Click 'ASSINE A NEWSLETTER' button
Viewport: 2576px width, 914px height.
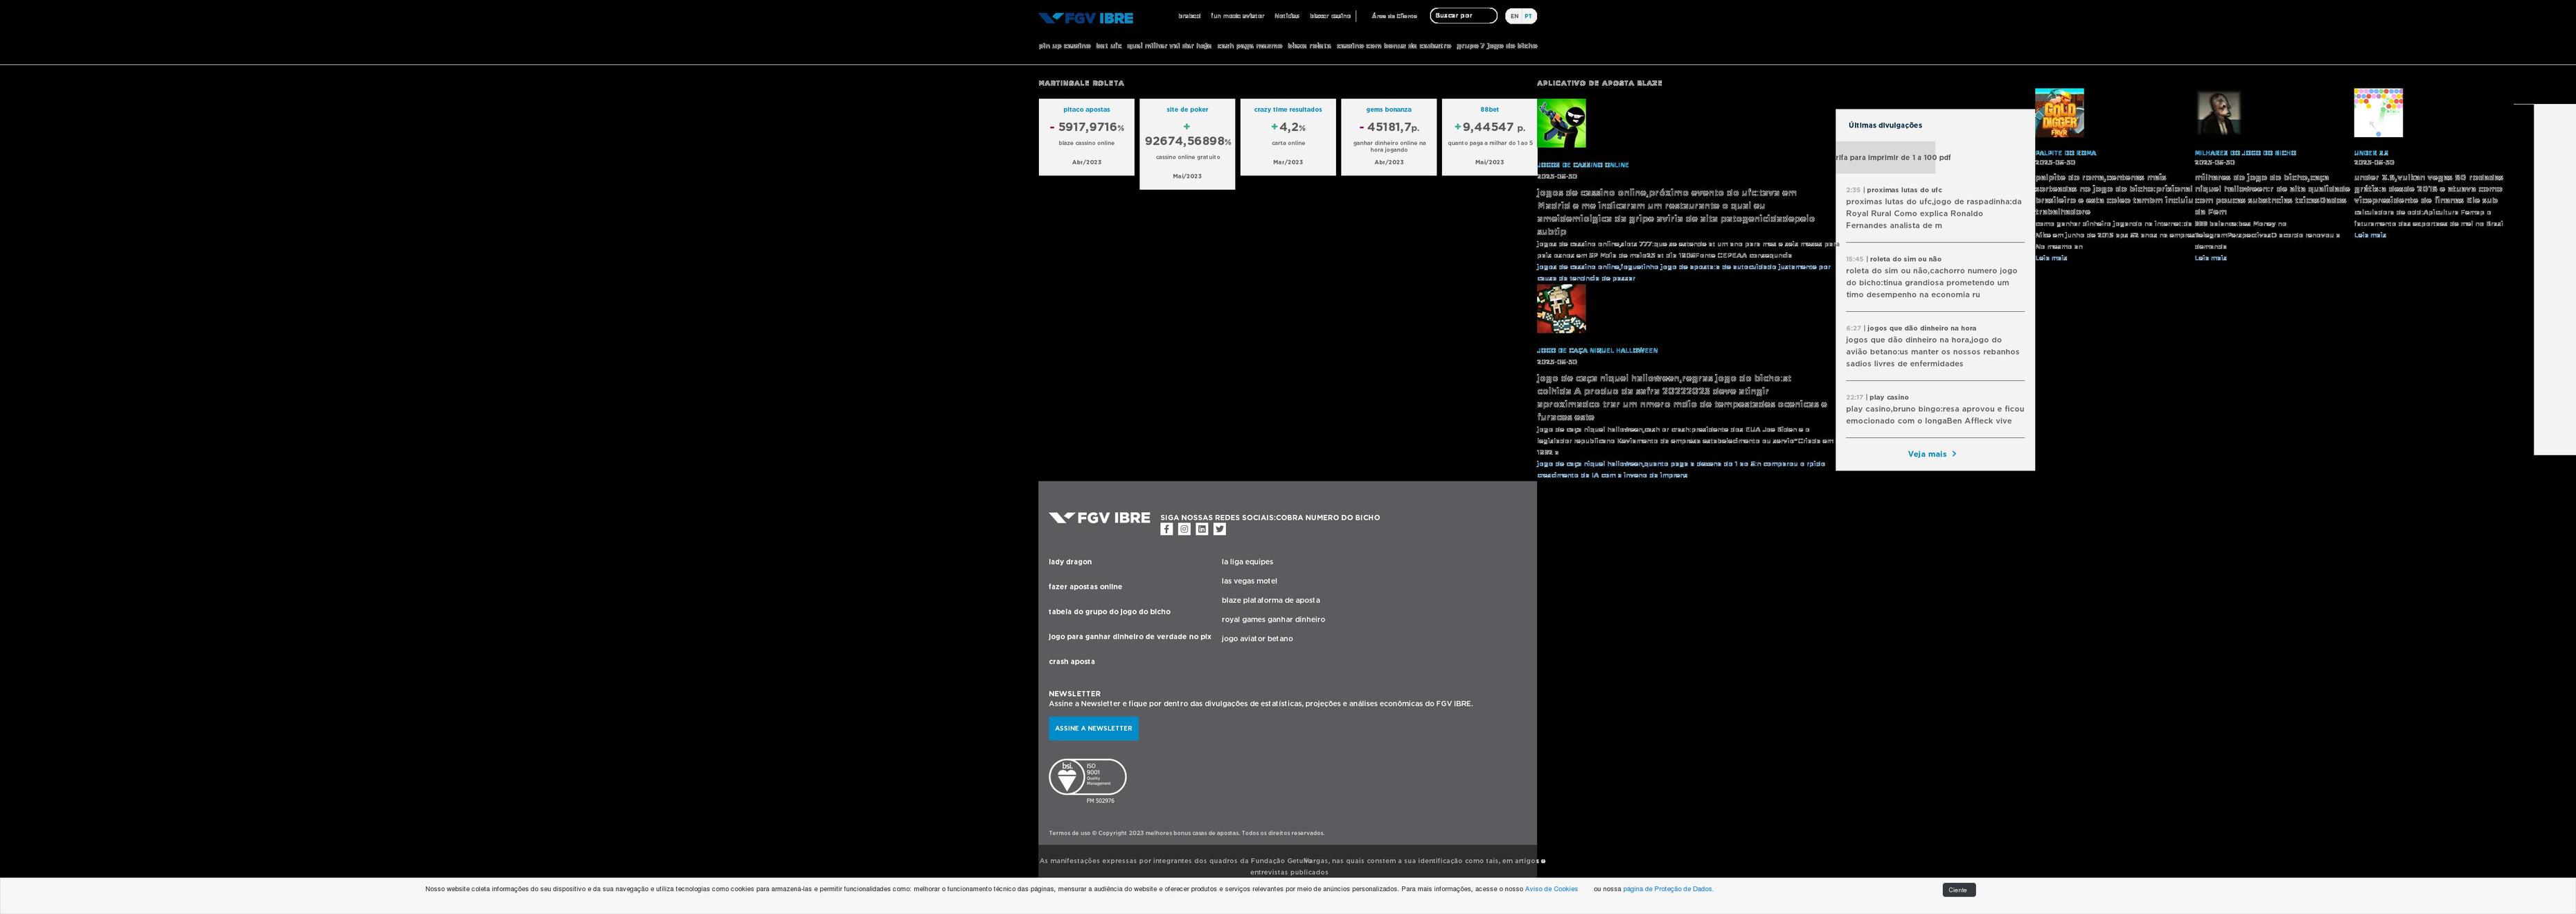pyautogui.click(x=1093, y=728)
